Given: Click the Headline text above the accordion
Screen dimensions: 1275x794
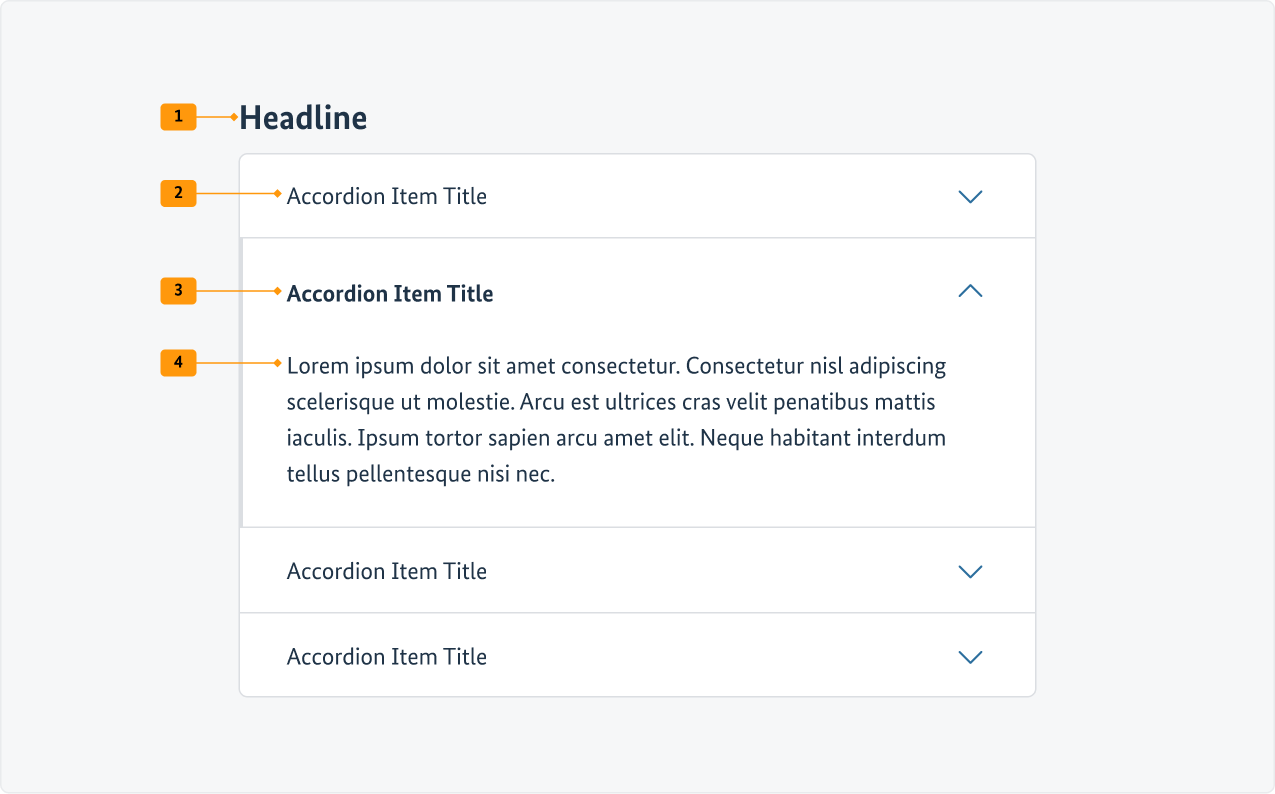Looking at the screenshot, I should pyautogui.click(x=303, y=118).
